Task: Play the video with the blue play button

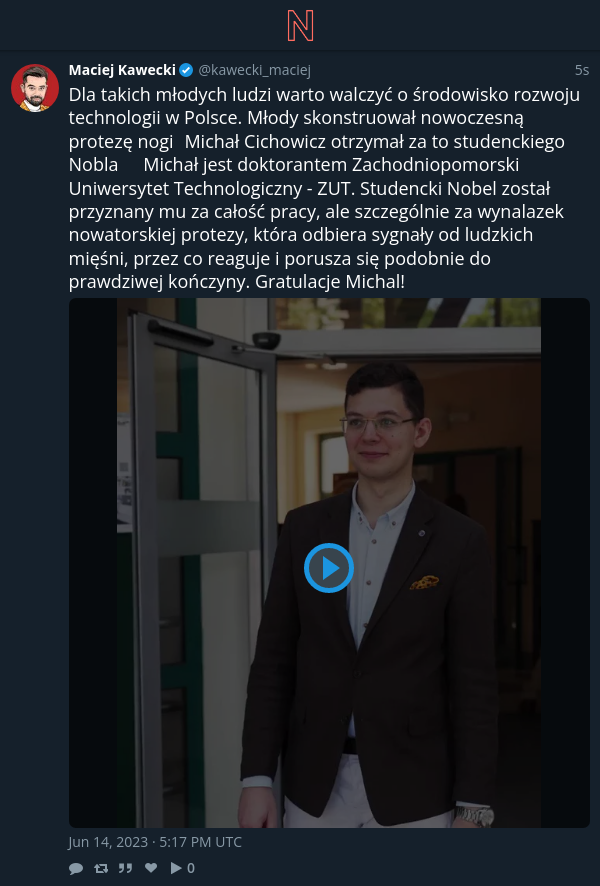Action: [x=329, y=568]
